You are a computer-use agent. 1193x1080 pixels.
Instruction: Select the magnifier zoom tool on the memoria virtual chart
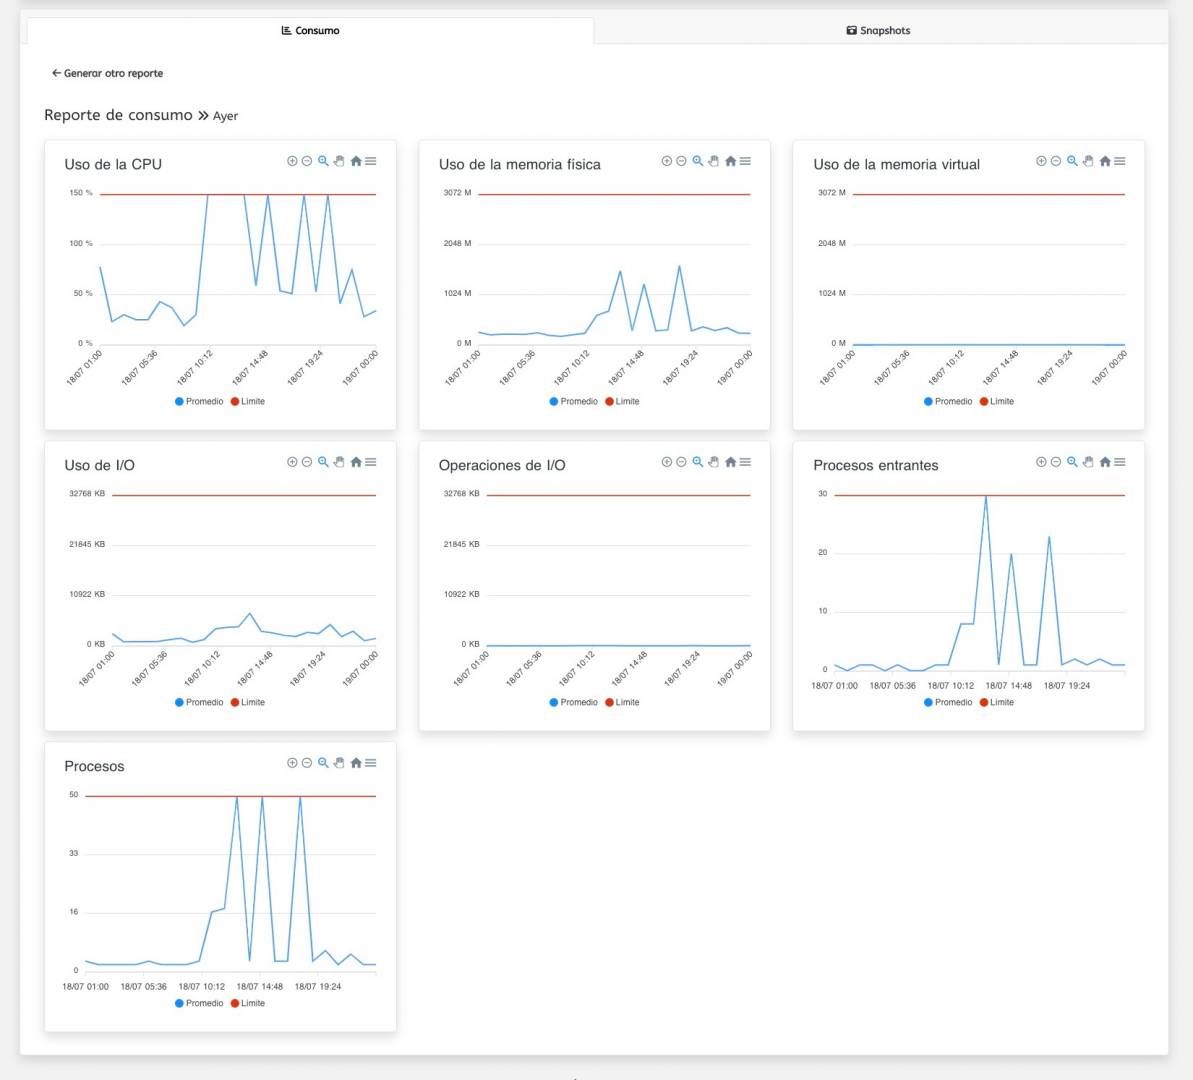(x=1072, y=161)
